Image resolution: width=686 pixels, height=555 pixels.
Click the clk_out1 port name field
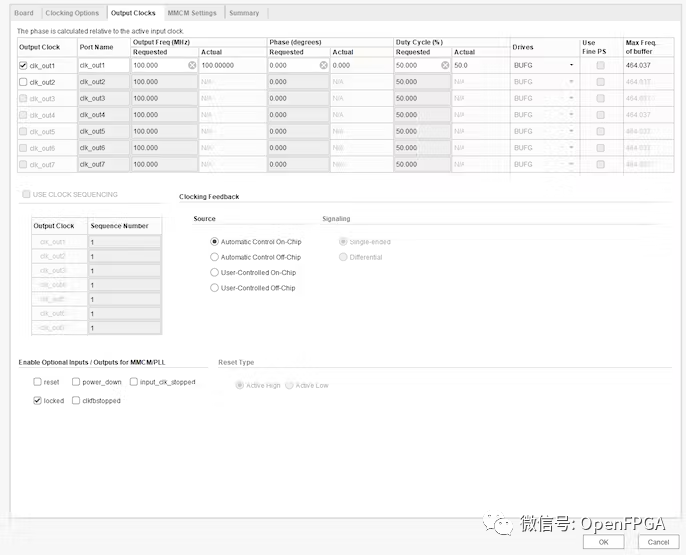tap(103, 65)
